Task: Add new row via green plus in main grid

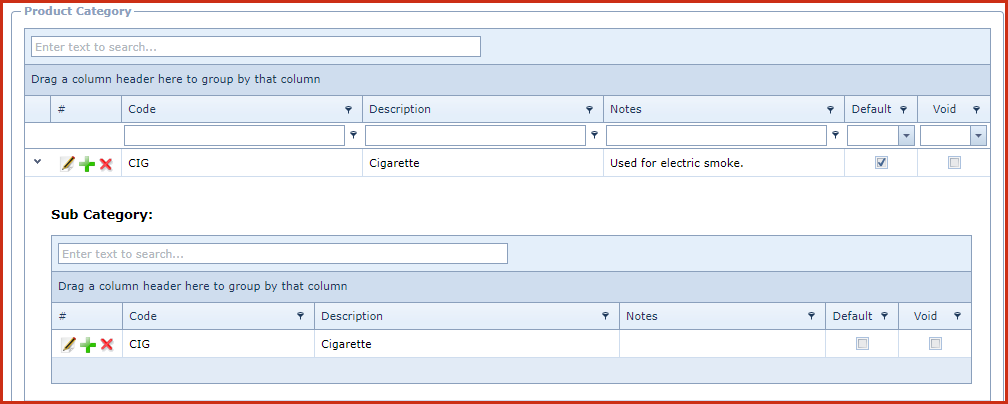Action: [x=87, y=164]
